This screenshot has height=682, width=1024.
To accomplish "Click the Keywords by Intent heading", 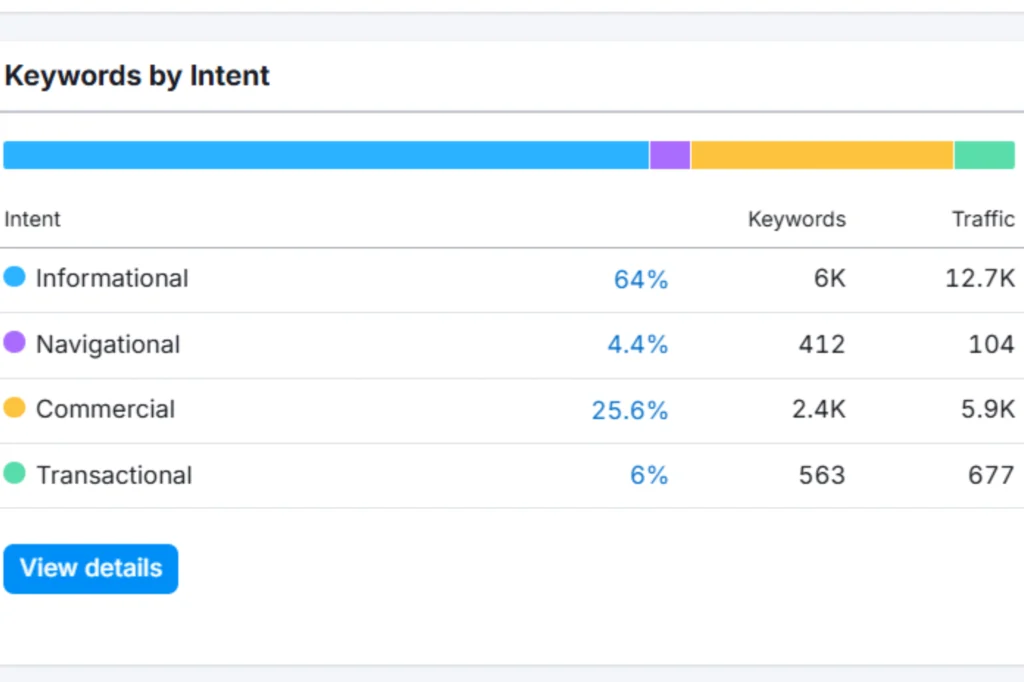I will click(137, 76).
